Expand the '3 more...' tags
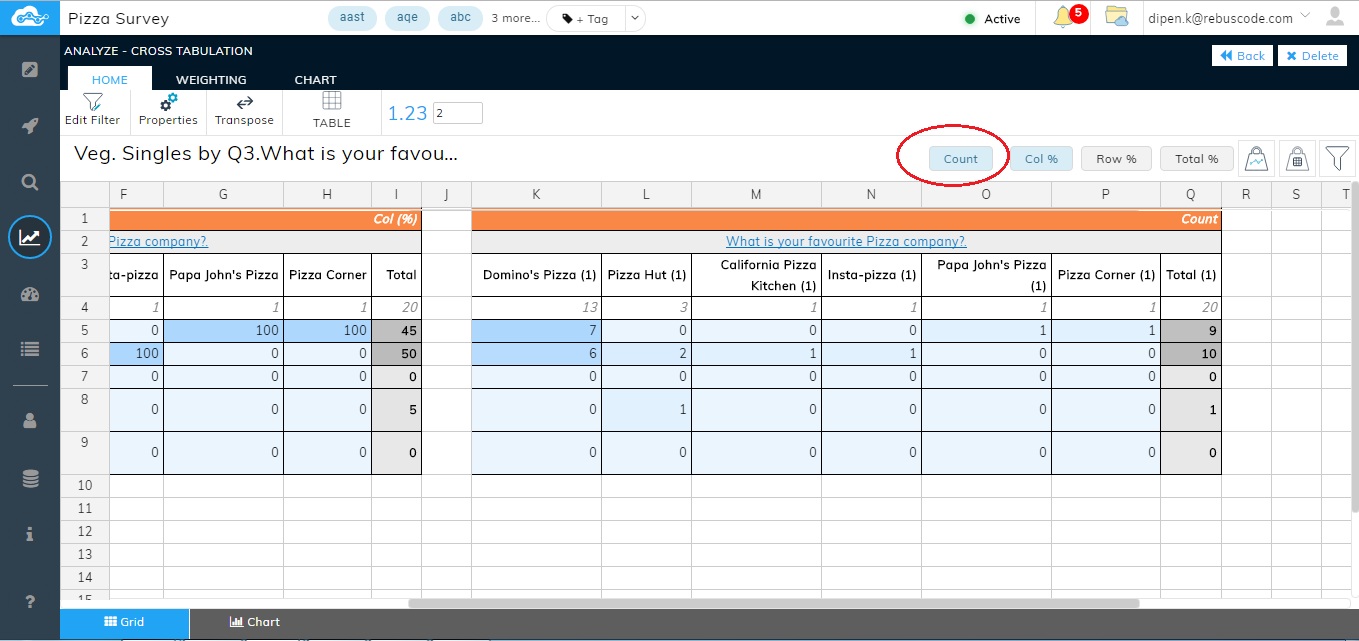This screenshot has width=1359, height=641. (515, 18)
